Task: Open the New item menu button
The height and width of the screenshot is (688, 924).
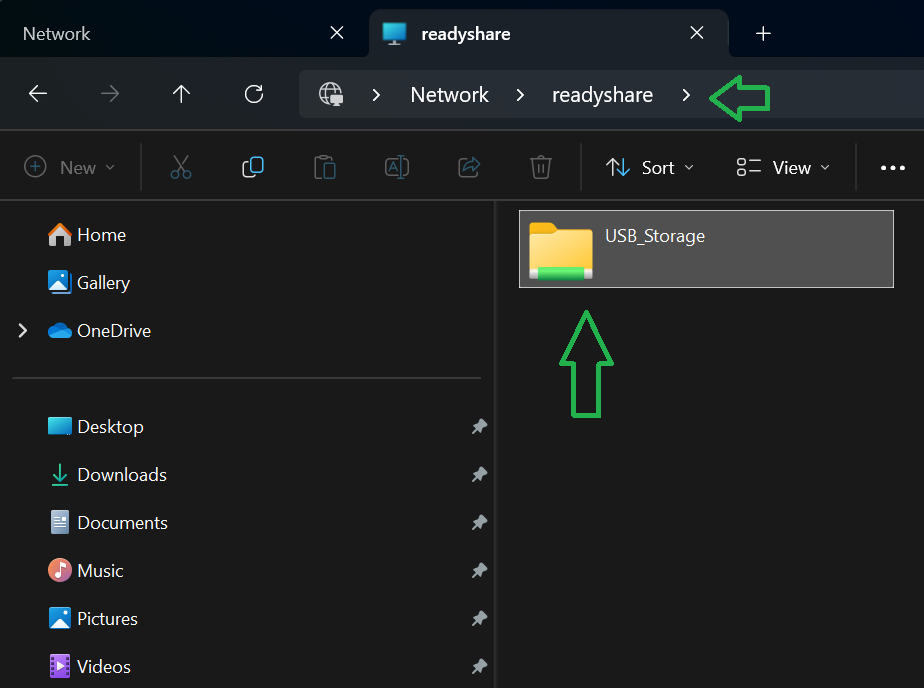Action: 70,168
